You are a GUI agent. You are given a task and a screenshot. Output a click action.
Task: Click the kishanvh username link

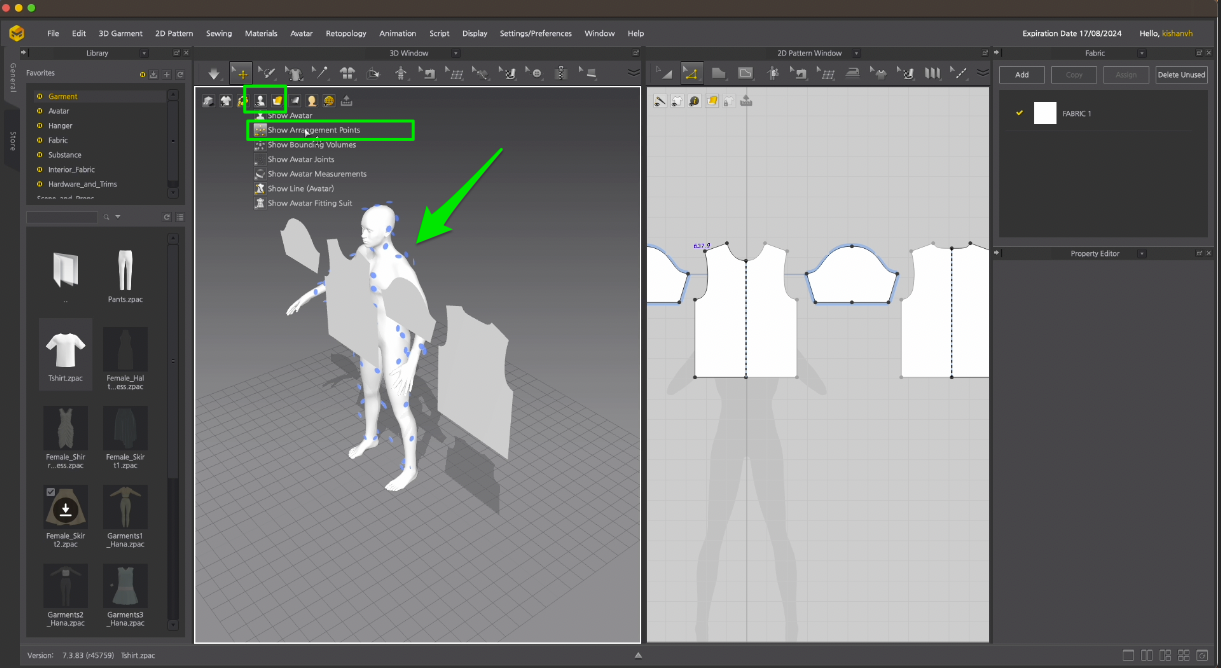(1177, 33)
